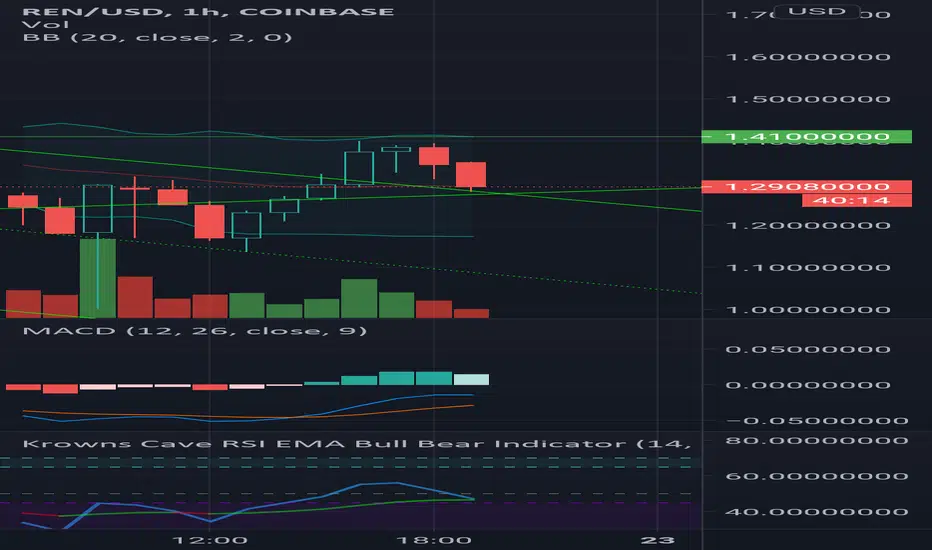
Task: Select the red 1.29080000 current price label
Action: [807, 187]
